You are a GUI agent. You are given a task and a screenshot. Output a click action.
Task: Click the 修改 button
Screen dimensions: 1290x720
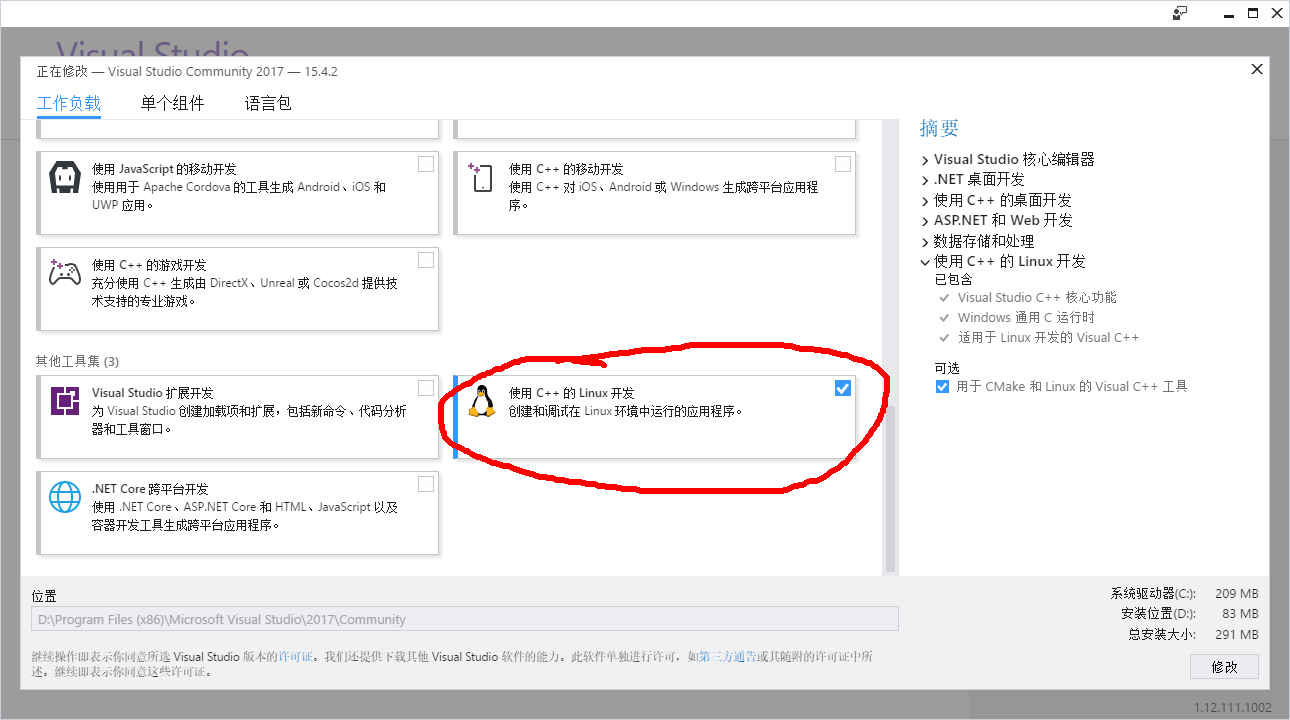tap(1224, 666)
